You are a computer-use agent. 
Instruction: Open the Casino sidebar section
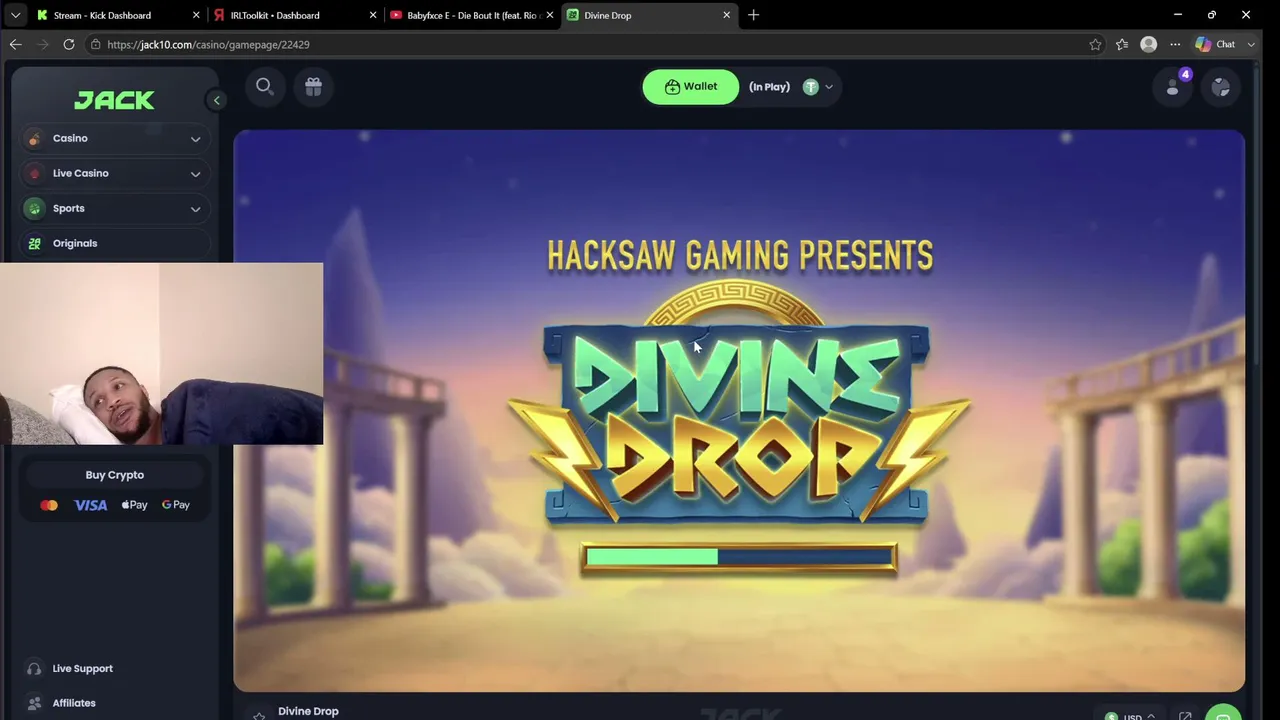click(x=114, y=139)
